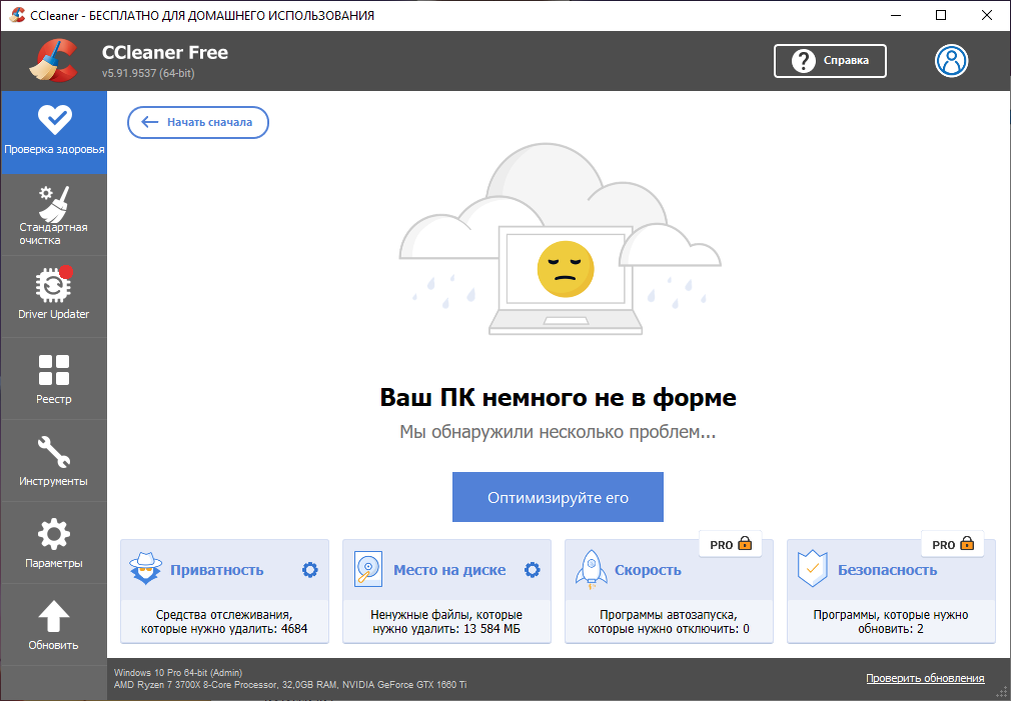Click text Мы обнаружили несколько проблем...
1011x701 pixels.
click(x=558, y=432)
